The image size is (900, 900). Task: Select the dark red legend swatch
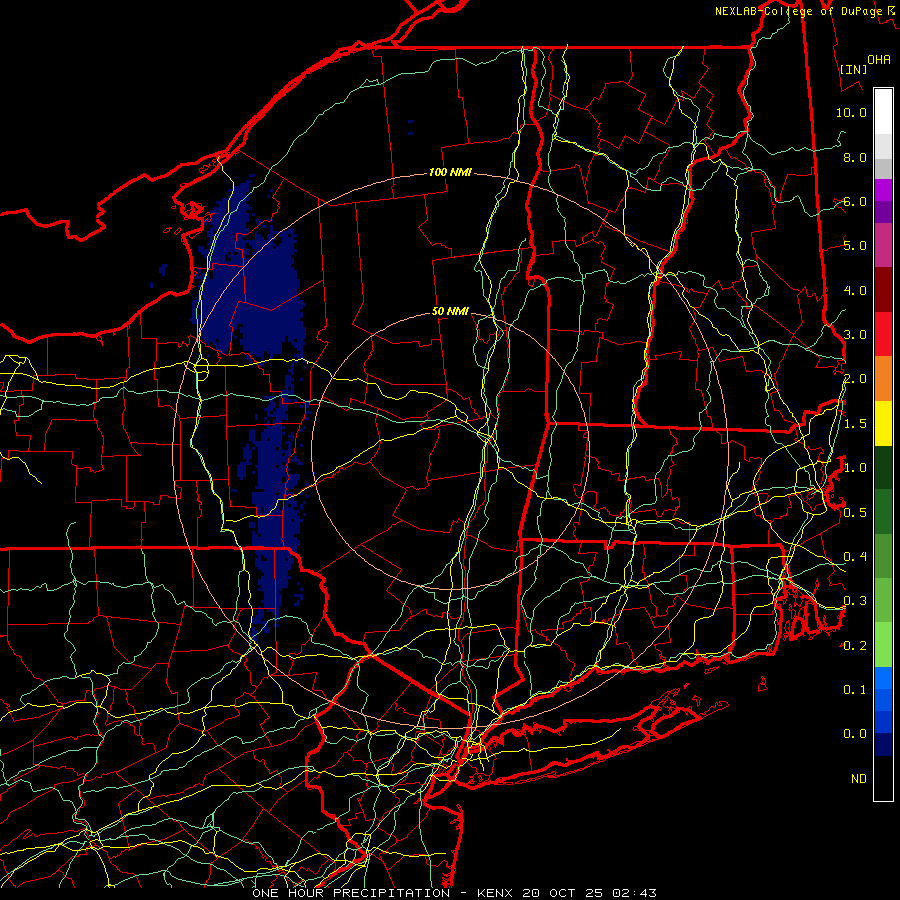coord(883,290)
